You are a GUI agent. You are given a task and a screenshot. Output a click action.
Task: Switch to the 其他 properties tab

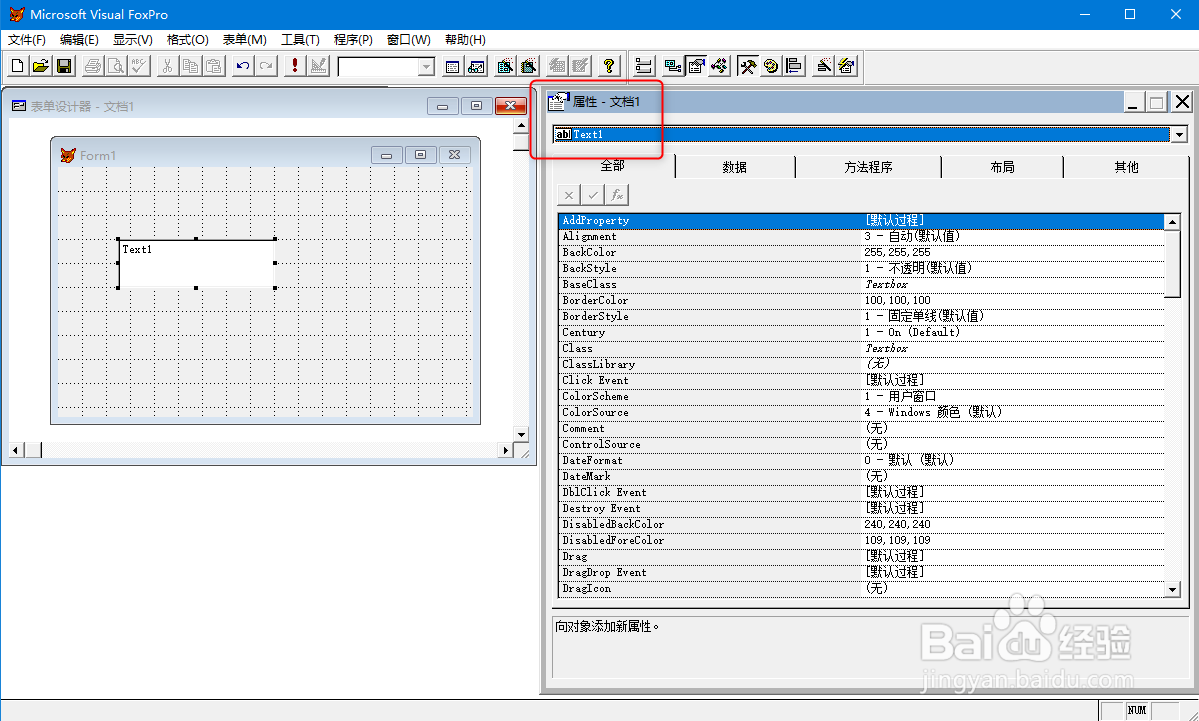pos(1126,167)
